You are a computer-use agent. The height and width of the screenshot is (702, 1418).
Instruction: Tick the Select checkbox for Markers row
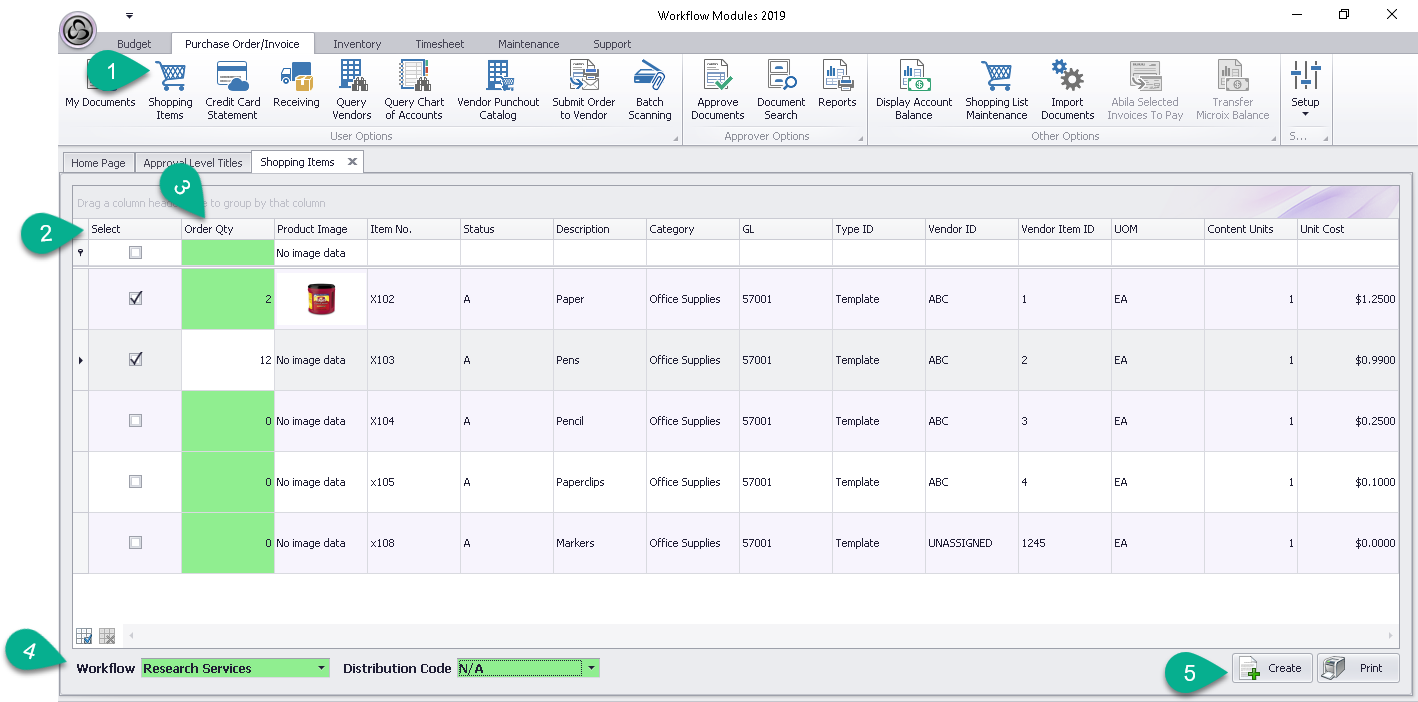click(x=136, y=542)
